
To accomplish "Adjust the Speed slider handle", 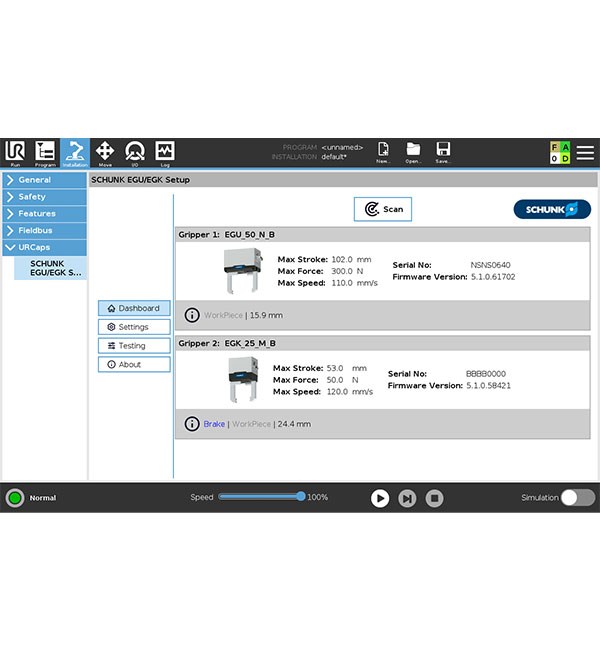I will point(301,497).
